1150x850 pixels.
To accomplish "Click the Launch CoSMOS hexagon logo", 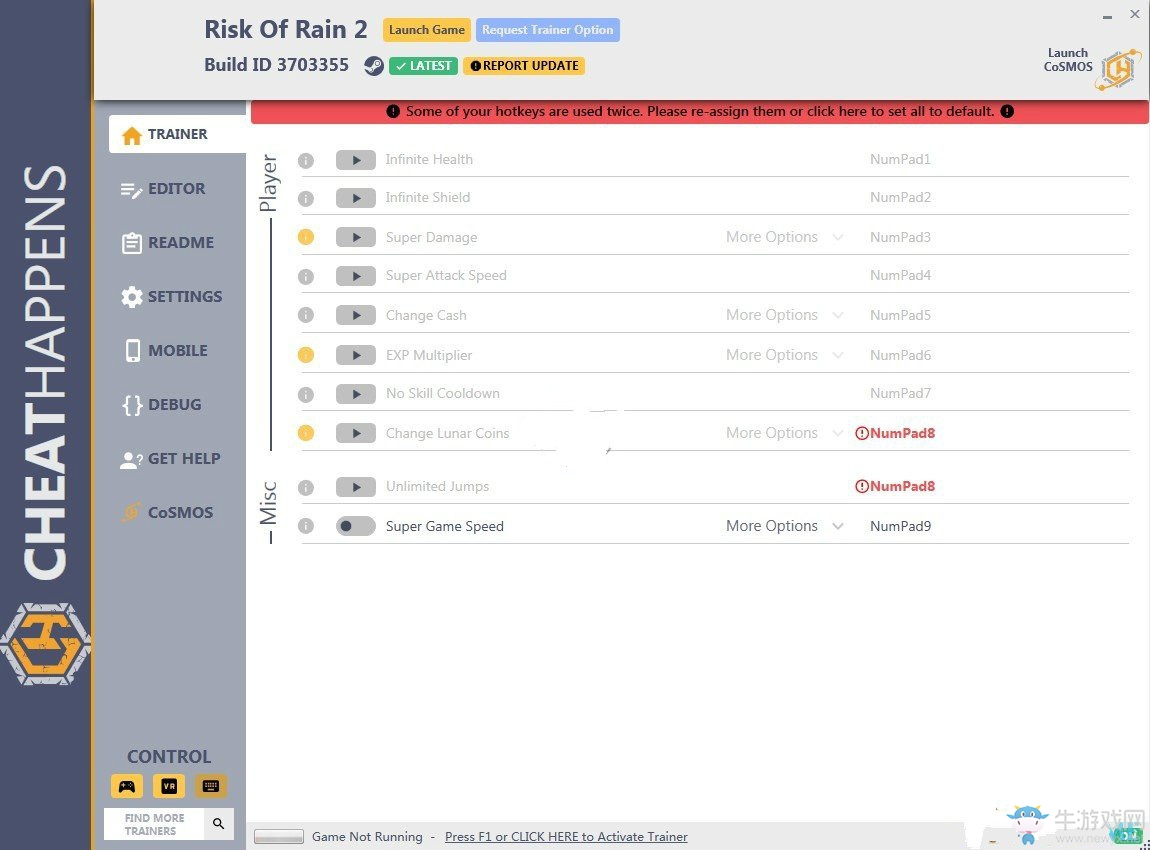I will pyautogui.click(x=1118, y=70).
